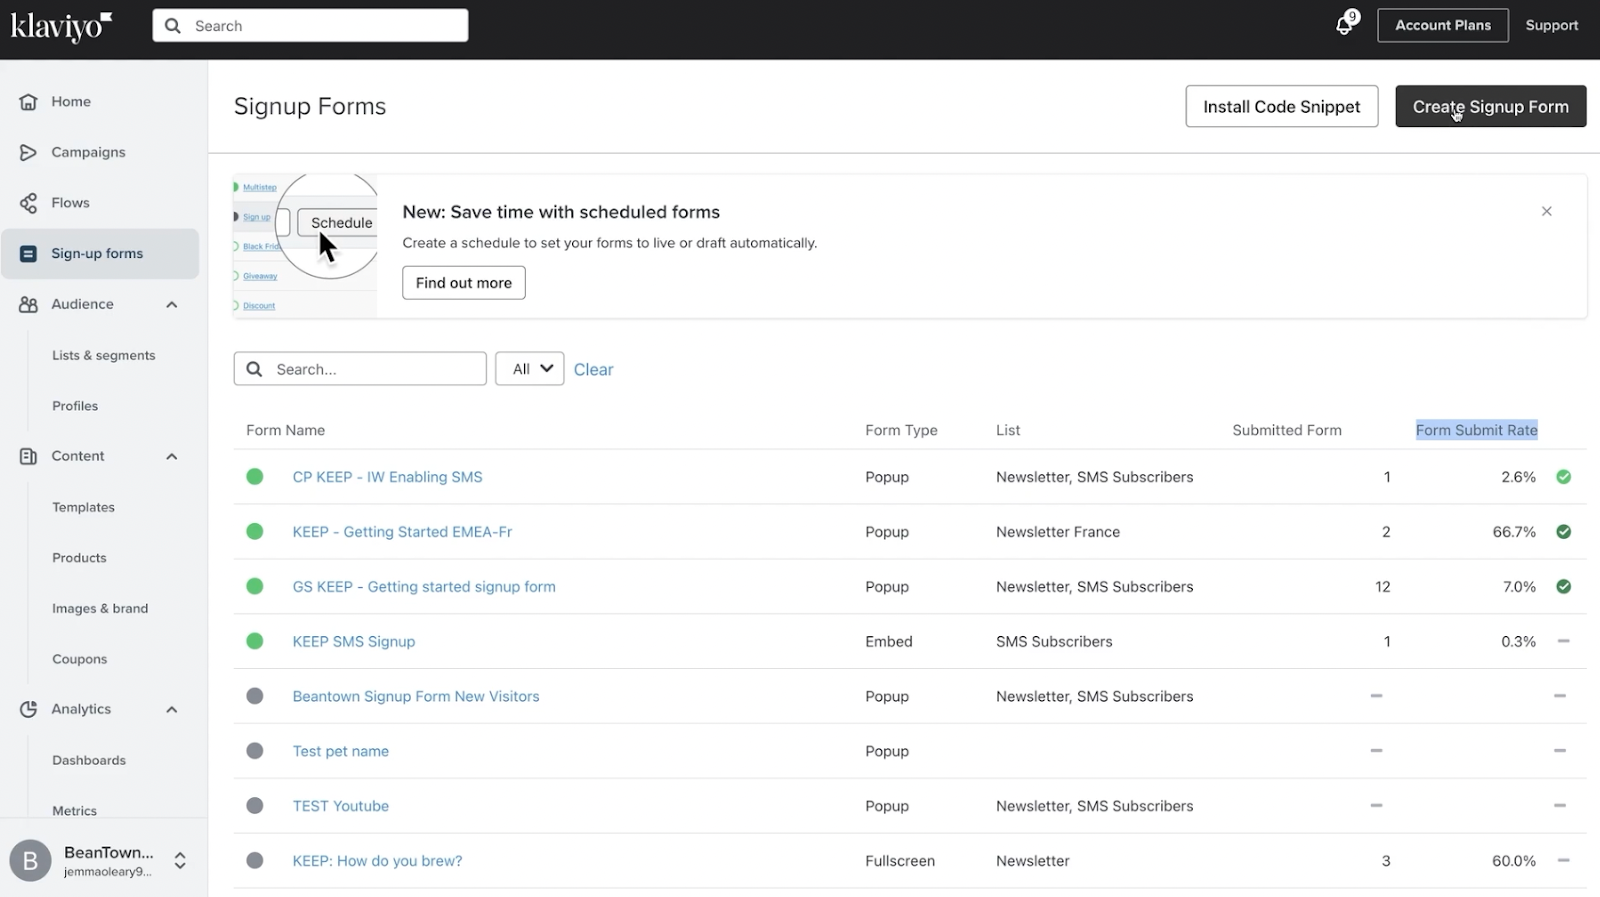
Task: Open Coupons under Content
Action: (x=79, y=659)
